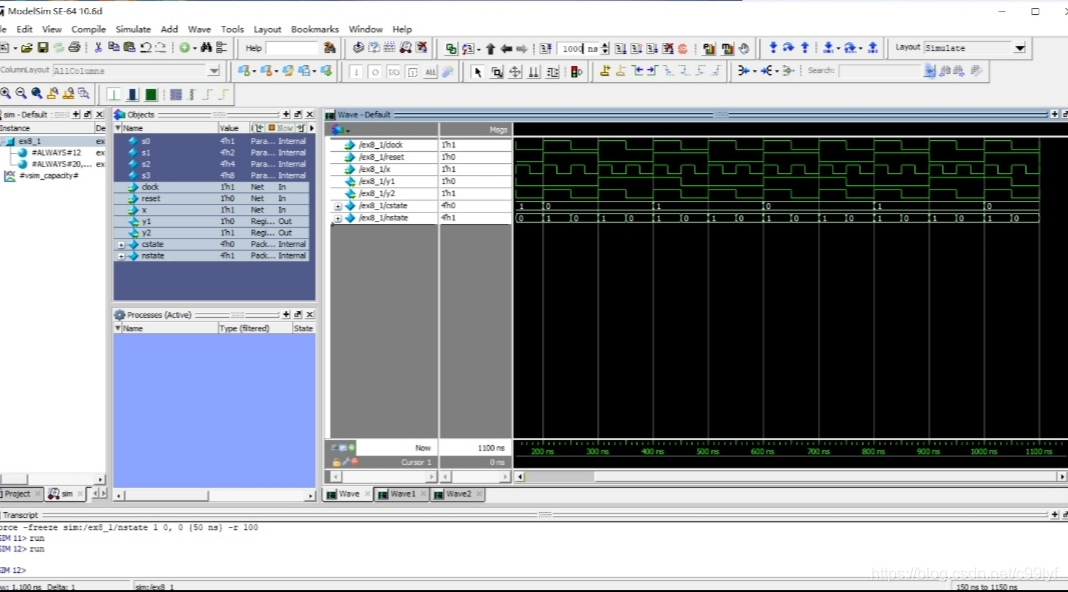This screenshot has height=592, width=1068.
Task: Click the Cut scissors icon
Action: tap(98, 48)
